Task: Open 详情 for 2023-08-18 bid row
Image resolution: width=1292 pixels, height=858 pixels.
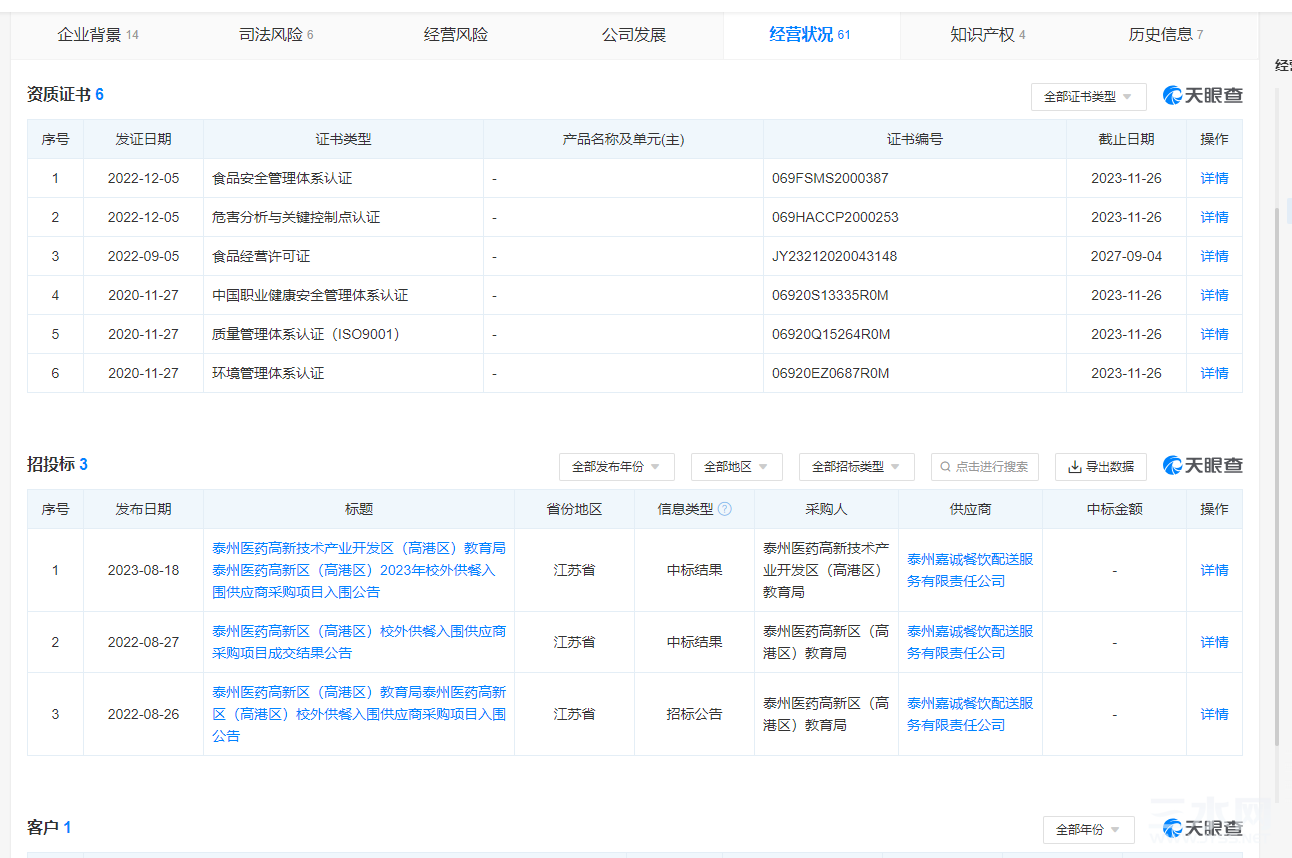Action: point(1214,570)
